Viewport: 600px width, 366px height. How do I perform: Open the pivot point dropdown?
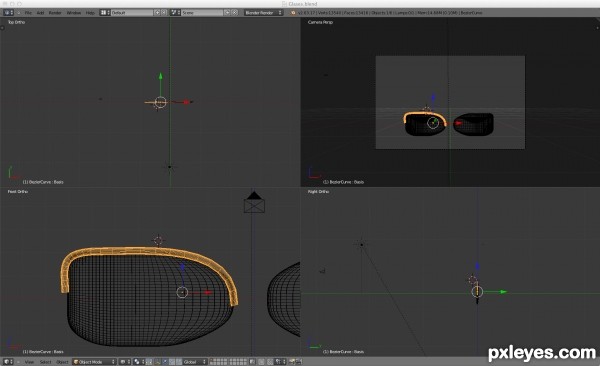[138, 362]
